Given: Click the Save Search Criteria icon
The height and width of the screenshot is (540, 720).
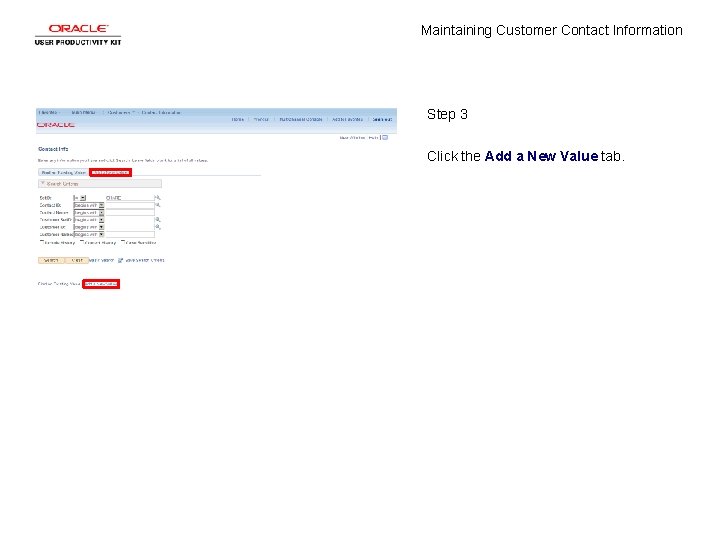Looking at the screenshot, I should click(120, 260).
